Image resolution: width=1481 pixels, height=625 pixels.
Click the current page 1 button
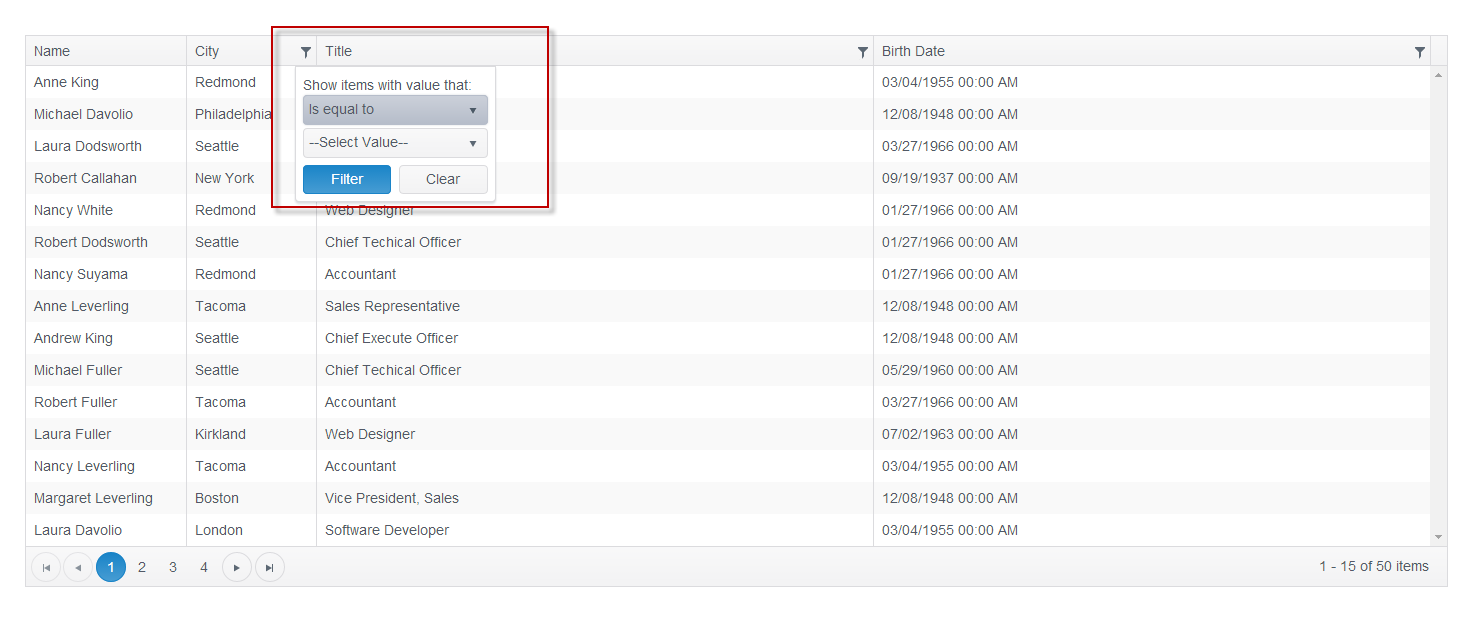111,567
